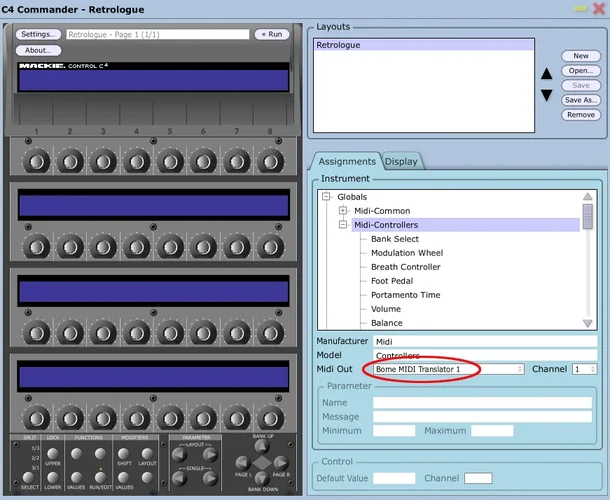Click the greyed Save button
The image size is (610, 500).
581,86
